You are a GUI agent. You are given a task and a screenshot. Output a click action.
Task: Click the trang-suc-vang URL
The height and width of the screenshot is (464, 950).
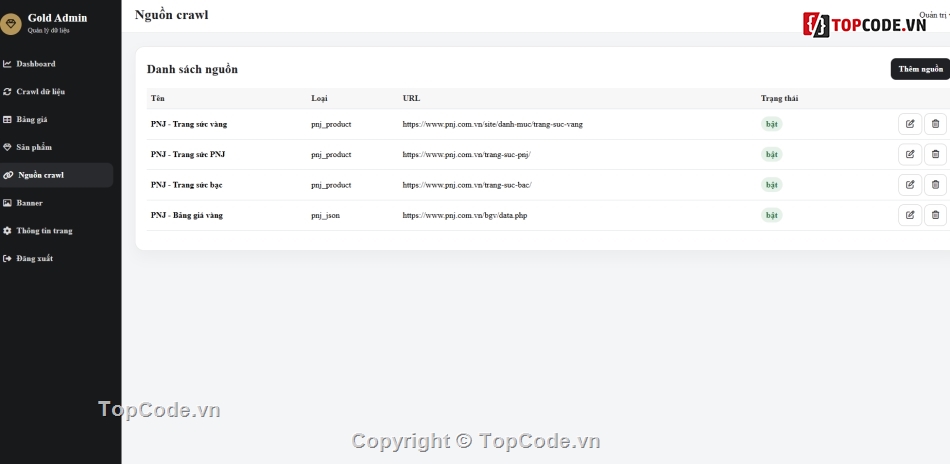point(493,124)
